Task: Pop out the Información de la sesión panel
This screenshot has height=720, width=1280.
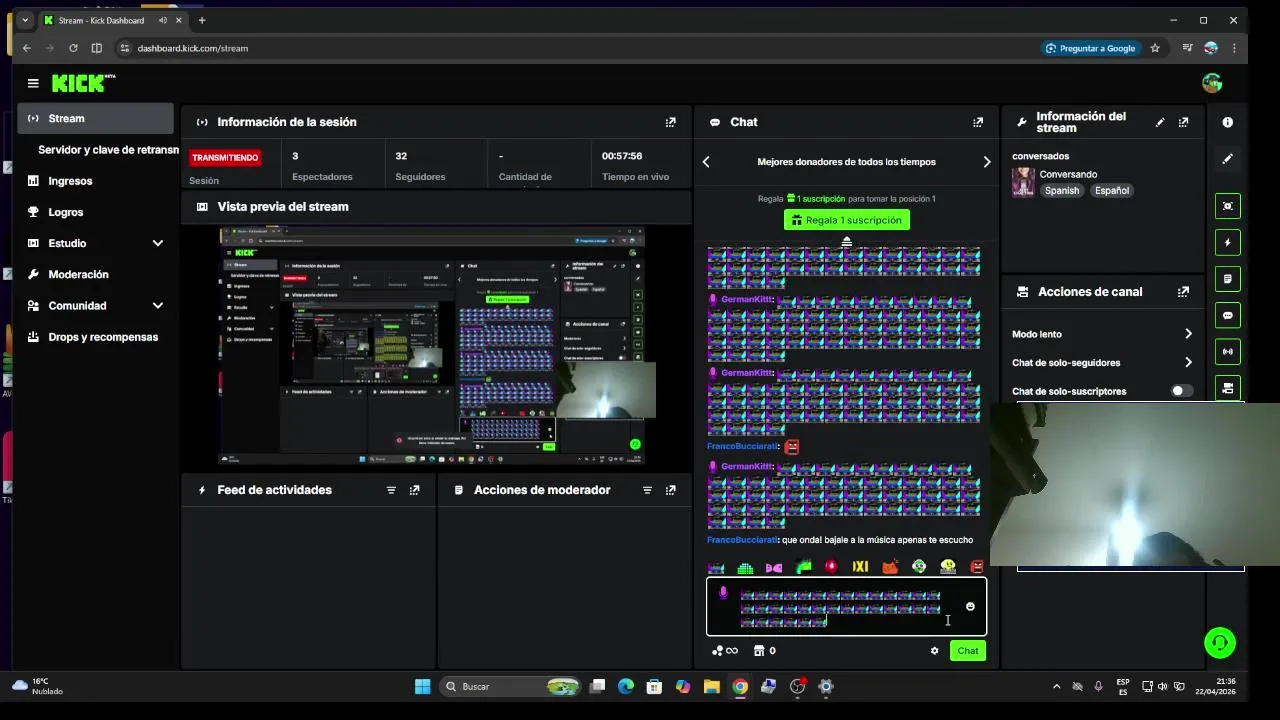Action: (x=670, y=122)
